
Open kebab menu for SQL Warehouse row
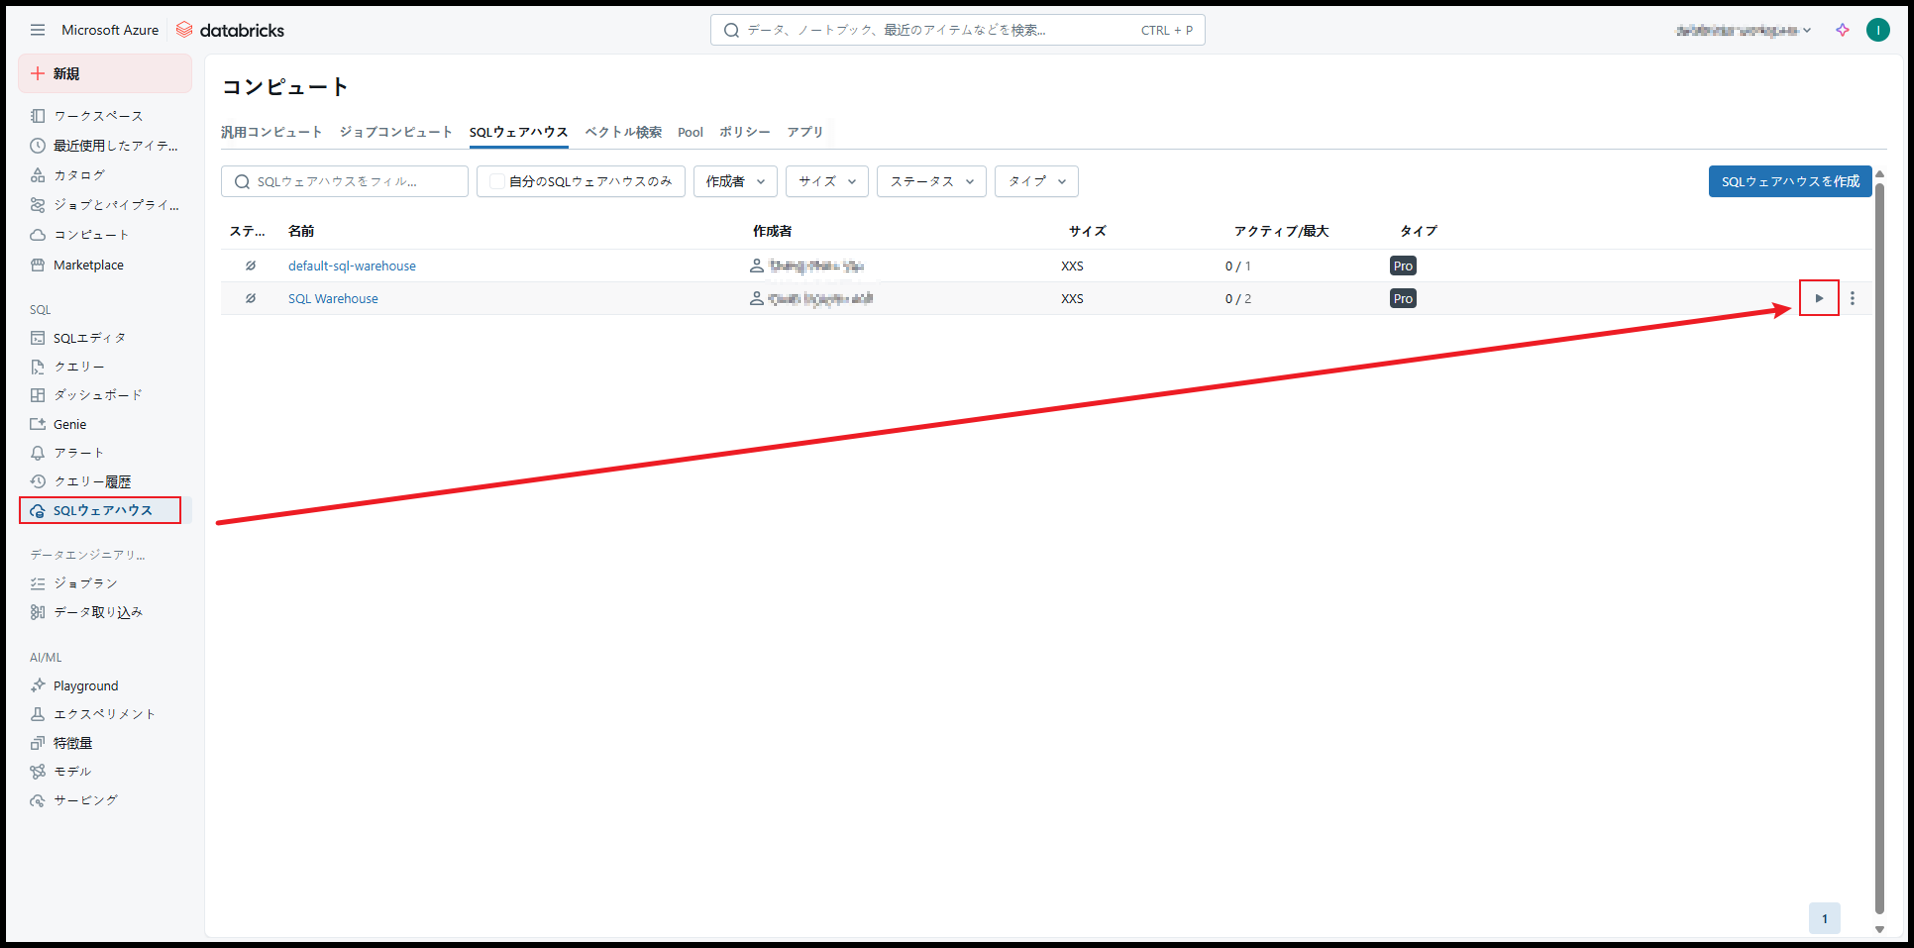tap(1852, 298)
